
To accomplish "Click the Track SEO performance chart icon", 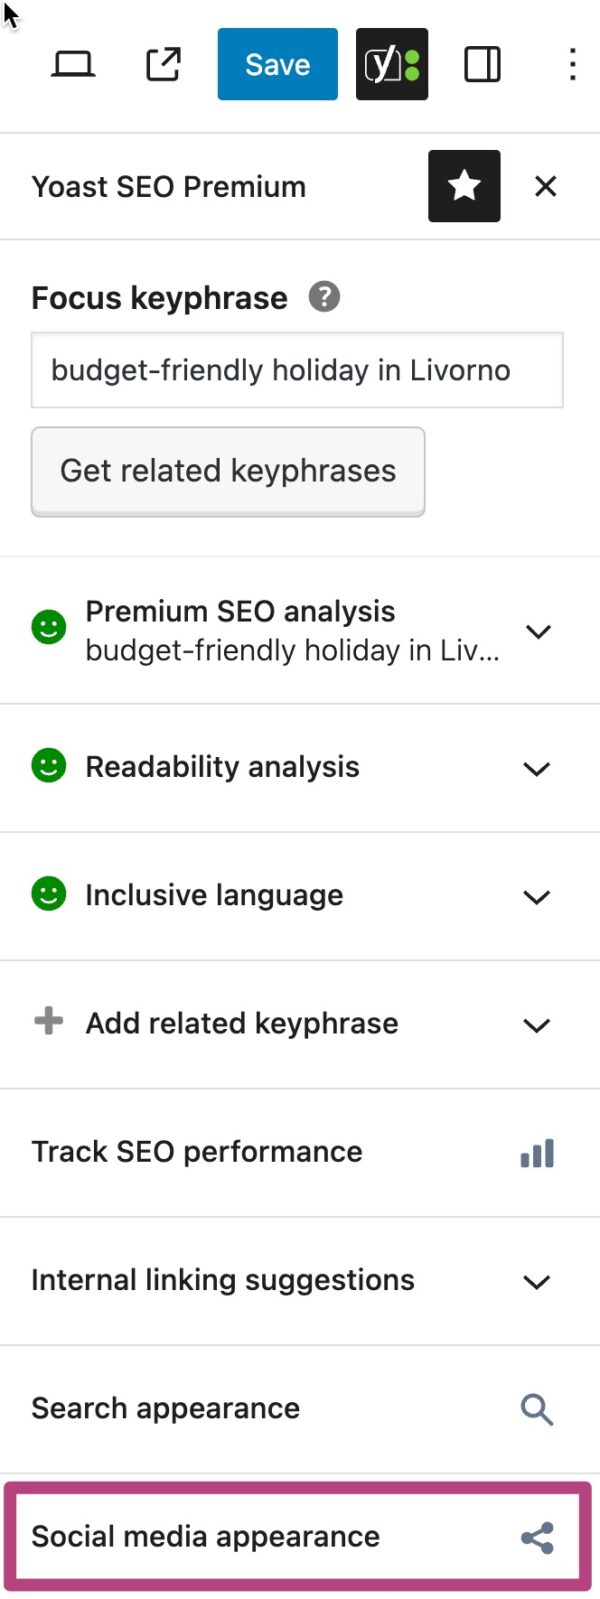I will click(x=537, y=1152).
